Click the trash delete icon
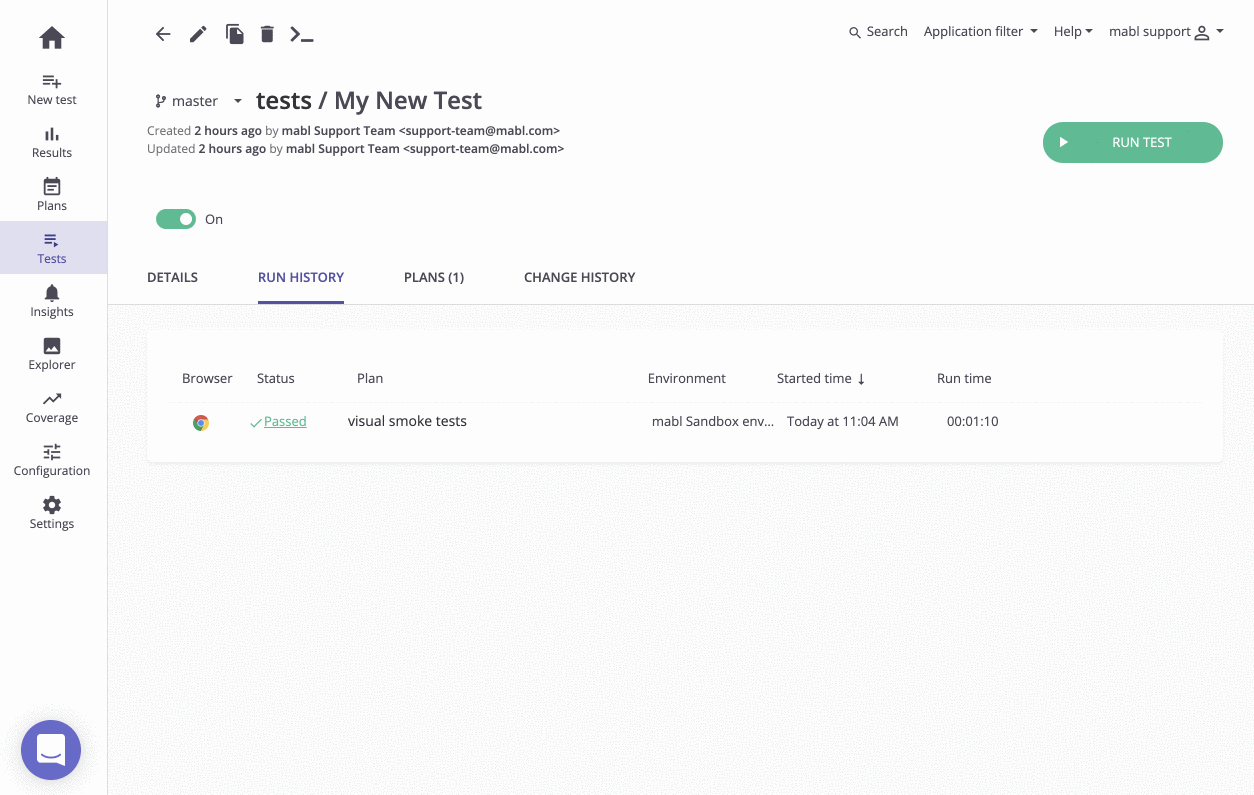 pos(267,34)
